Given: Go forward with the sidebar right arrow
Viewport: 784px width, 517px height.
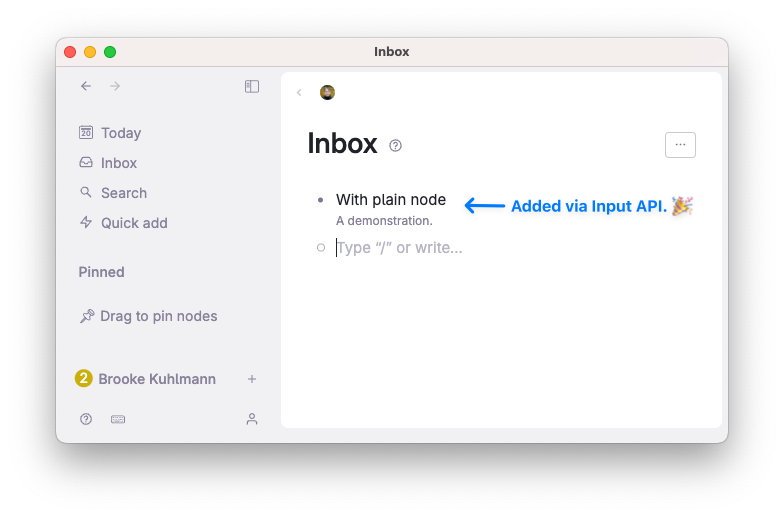Looking at the screenshot, I should pyautogui.click(x=115, y=86).
